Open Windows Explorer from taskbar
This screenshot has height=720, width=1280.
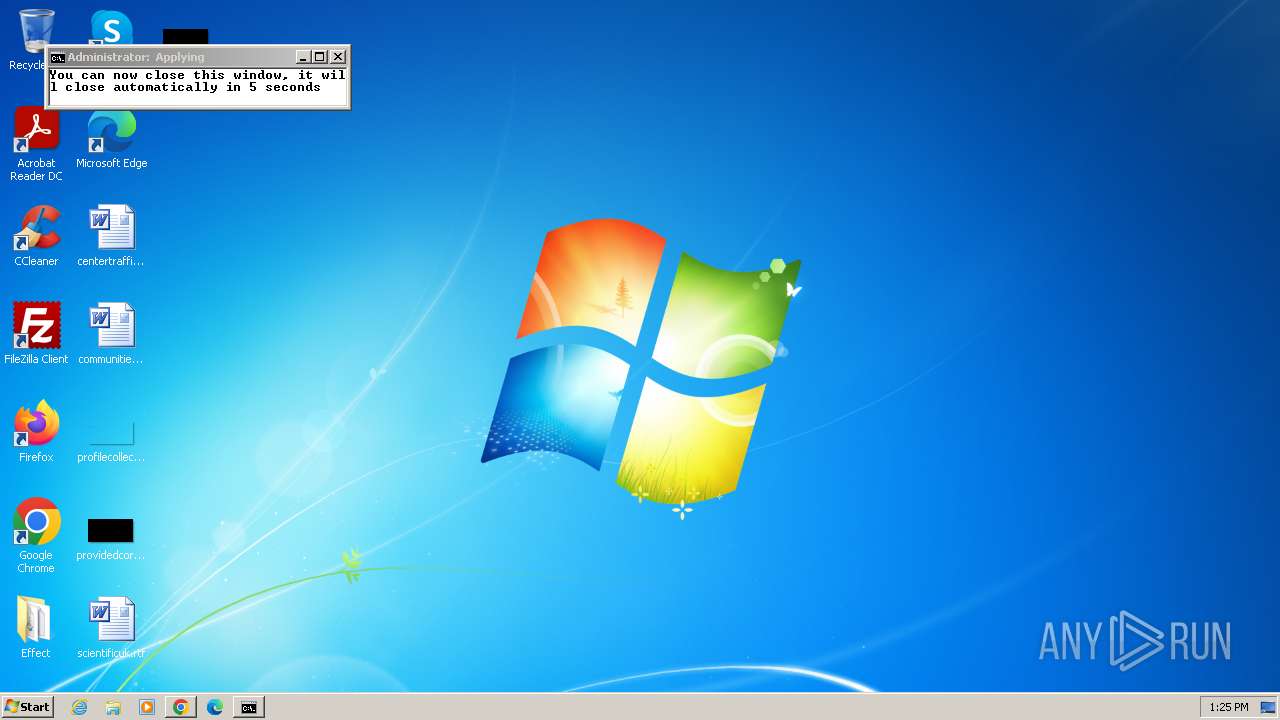pos(113,707)
